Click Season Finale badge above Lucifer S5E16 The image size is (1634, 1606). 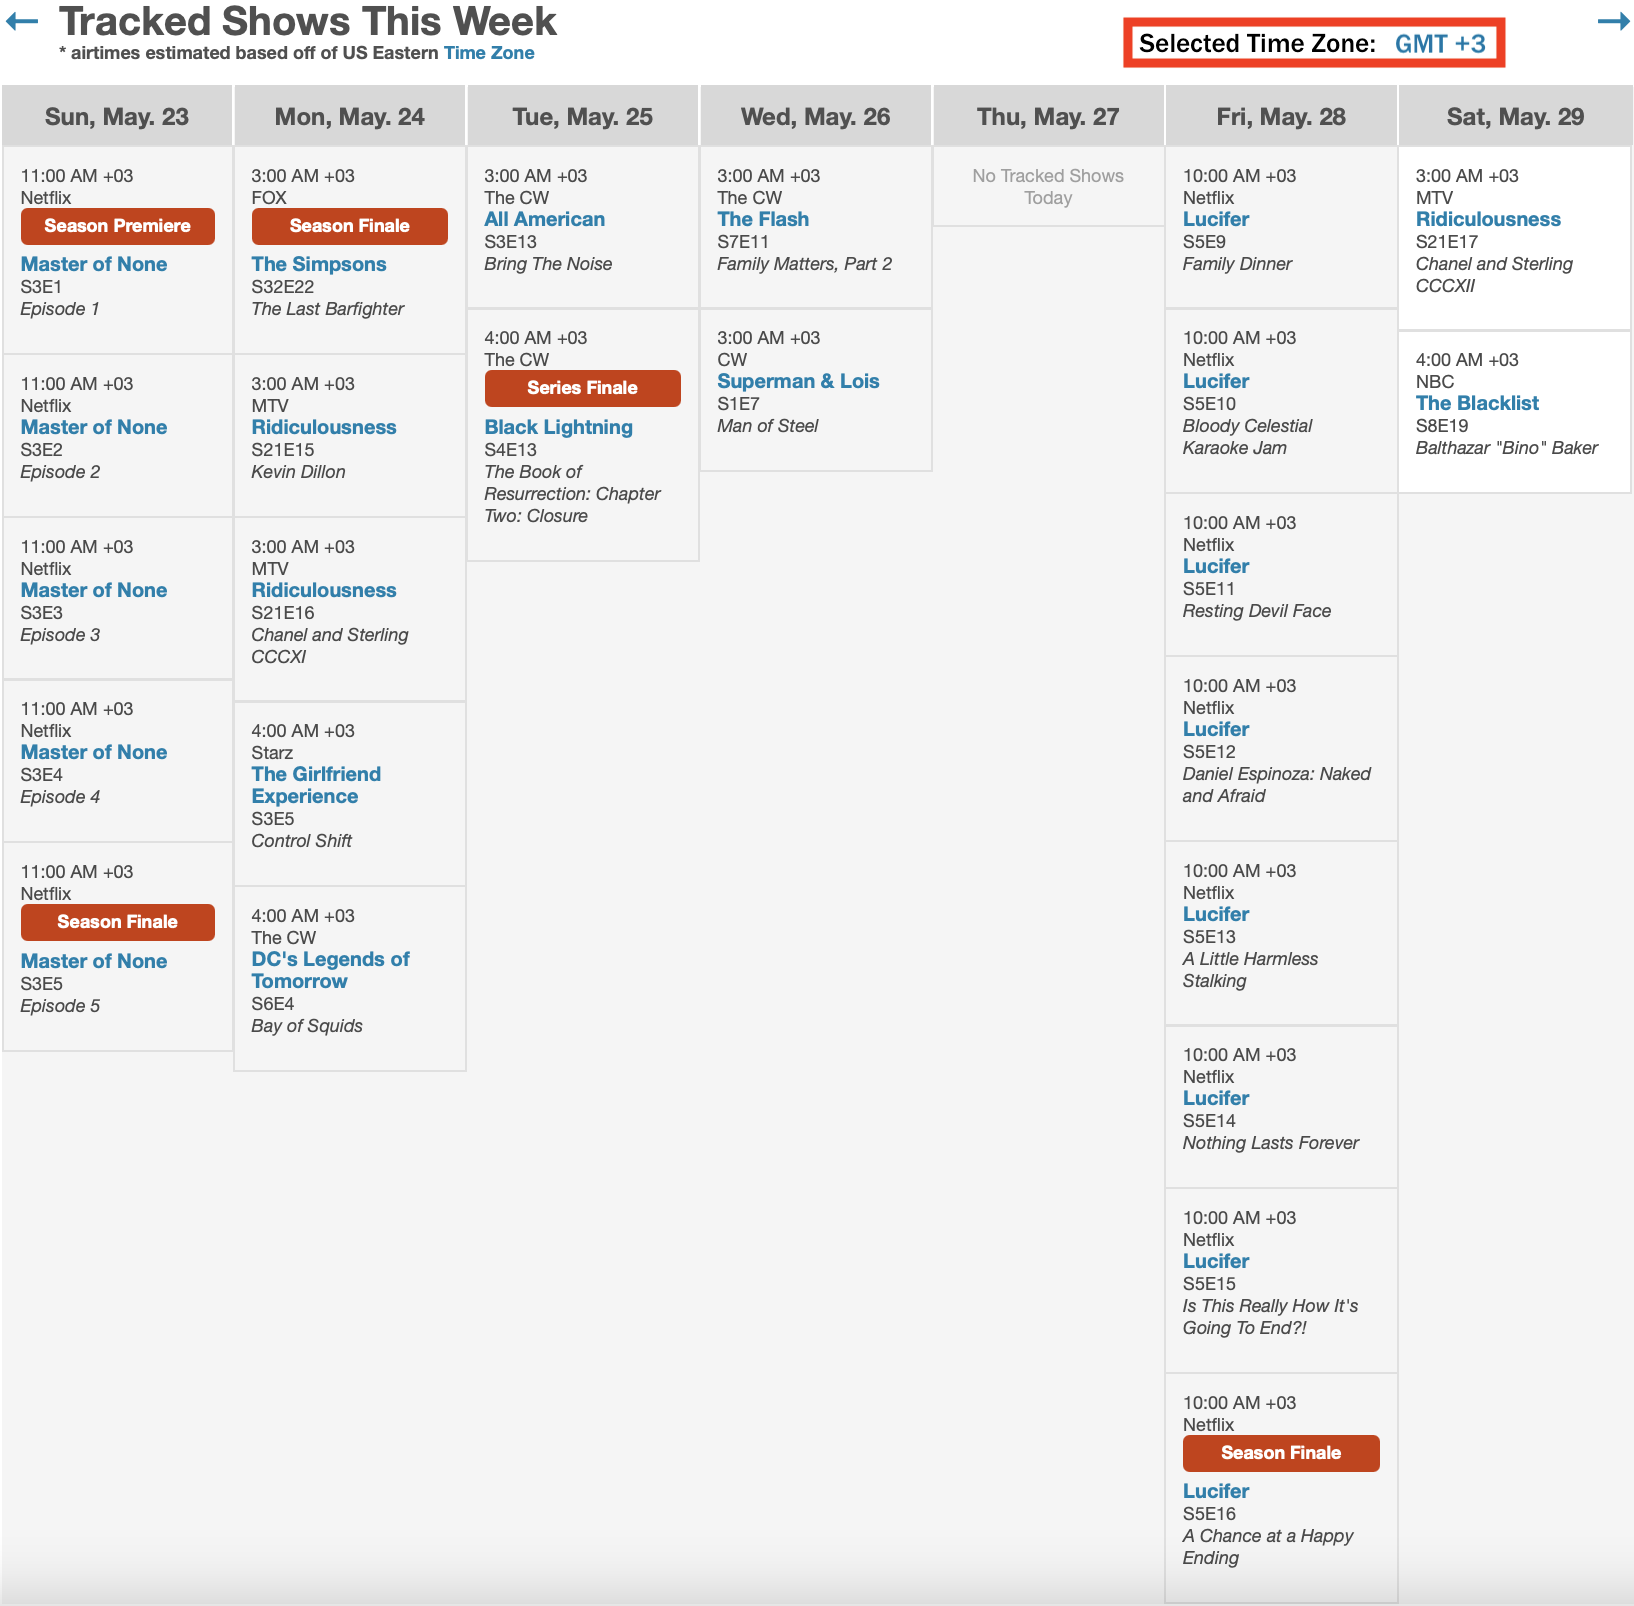(1280, 1453)
